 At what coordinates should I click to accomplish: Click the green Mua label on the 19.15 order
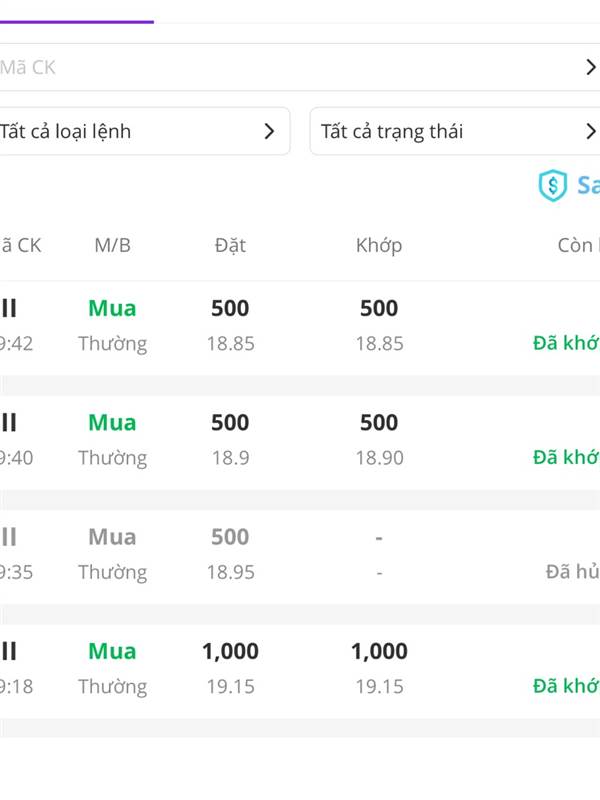(x=112, y=651)
